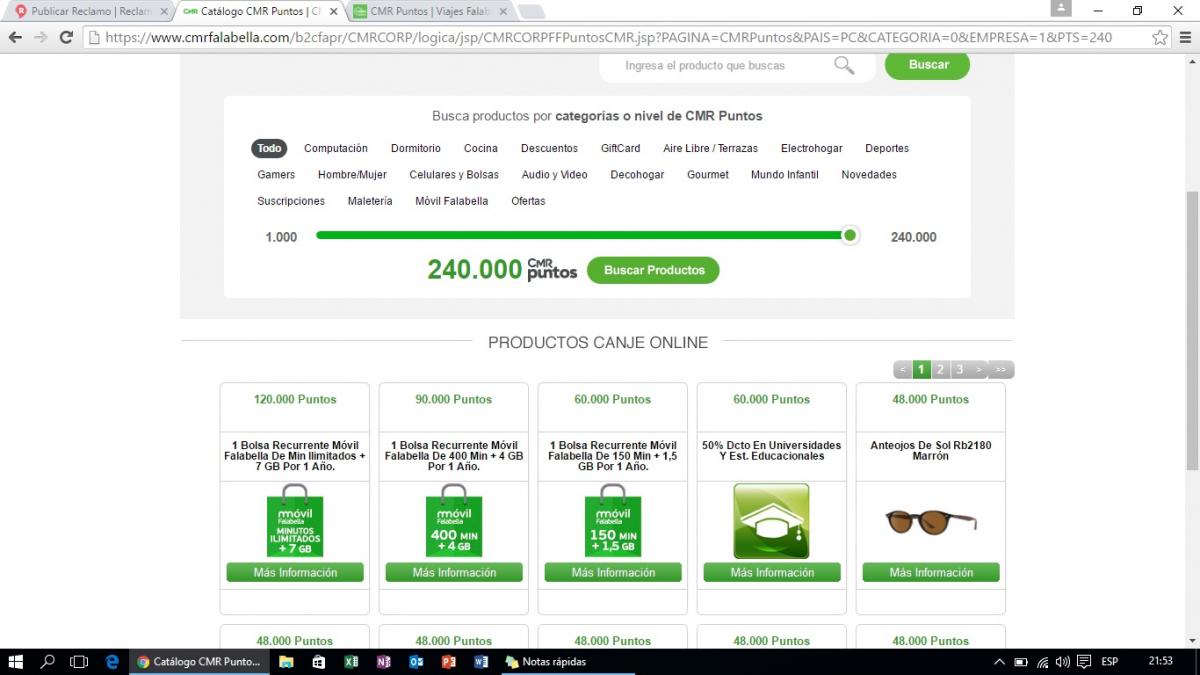1200x675 pixels.
Task: Click Más Información for 120.000 Puntos product
Action: [295, 572]
